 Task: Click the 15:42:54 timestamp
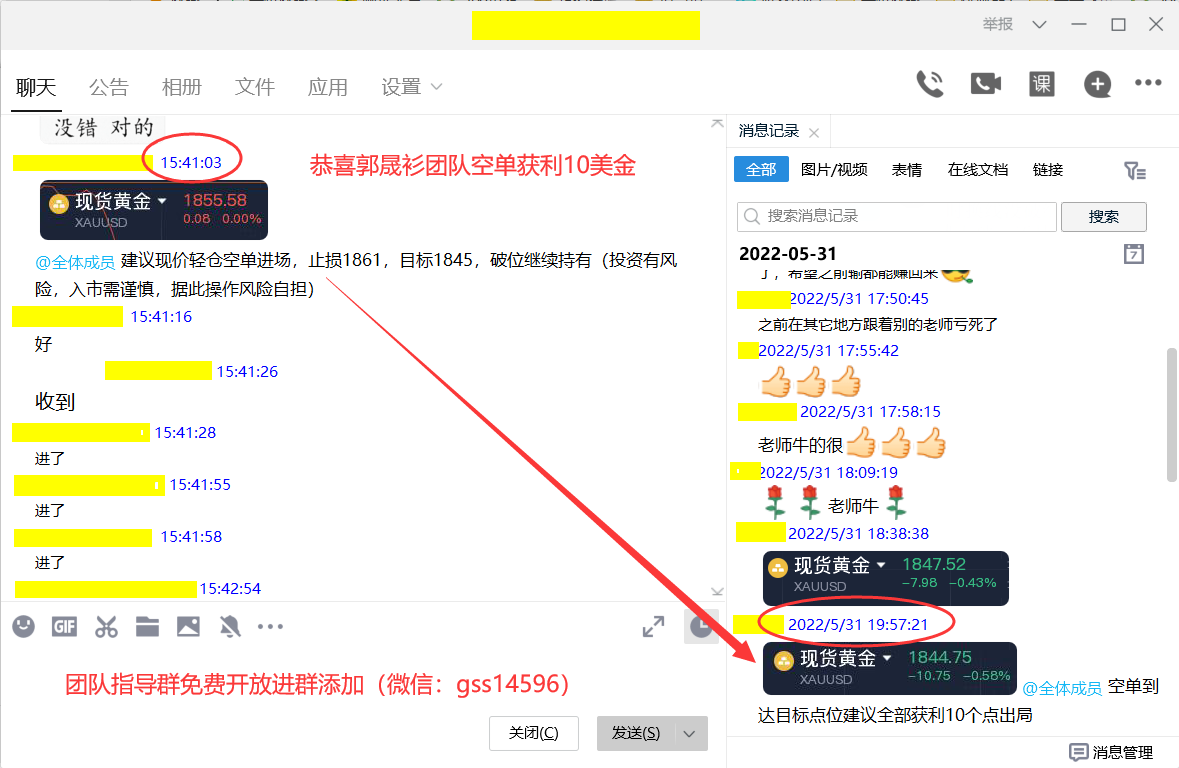230,588
